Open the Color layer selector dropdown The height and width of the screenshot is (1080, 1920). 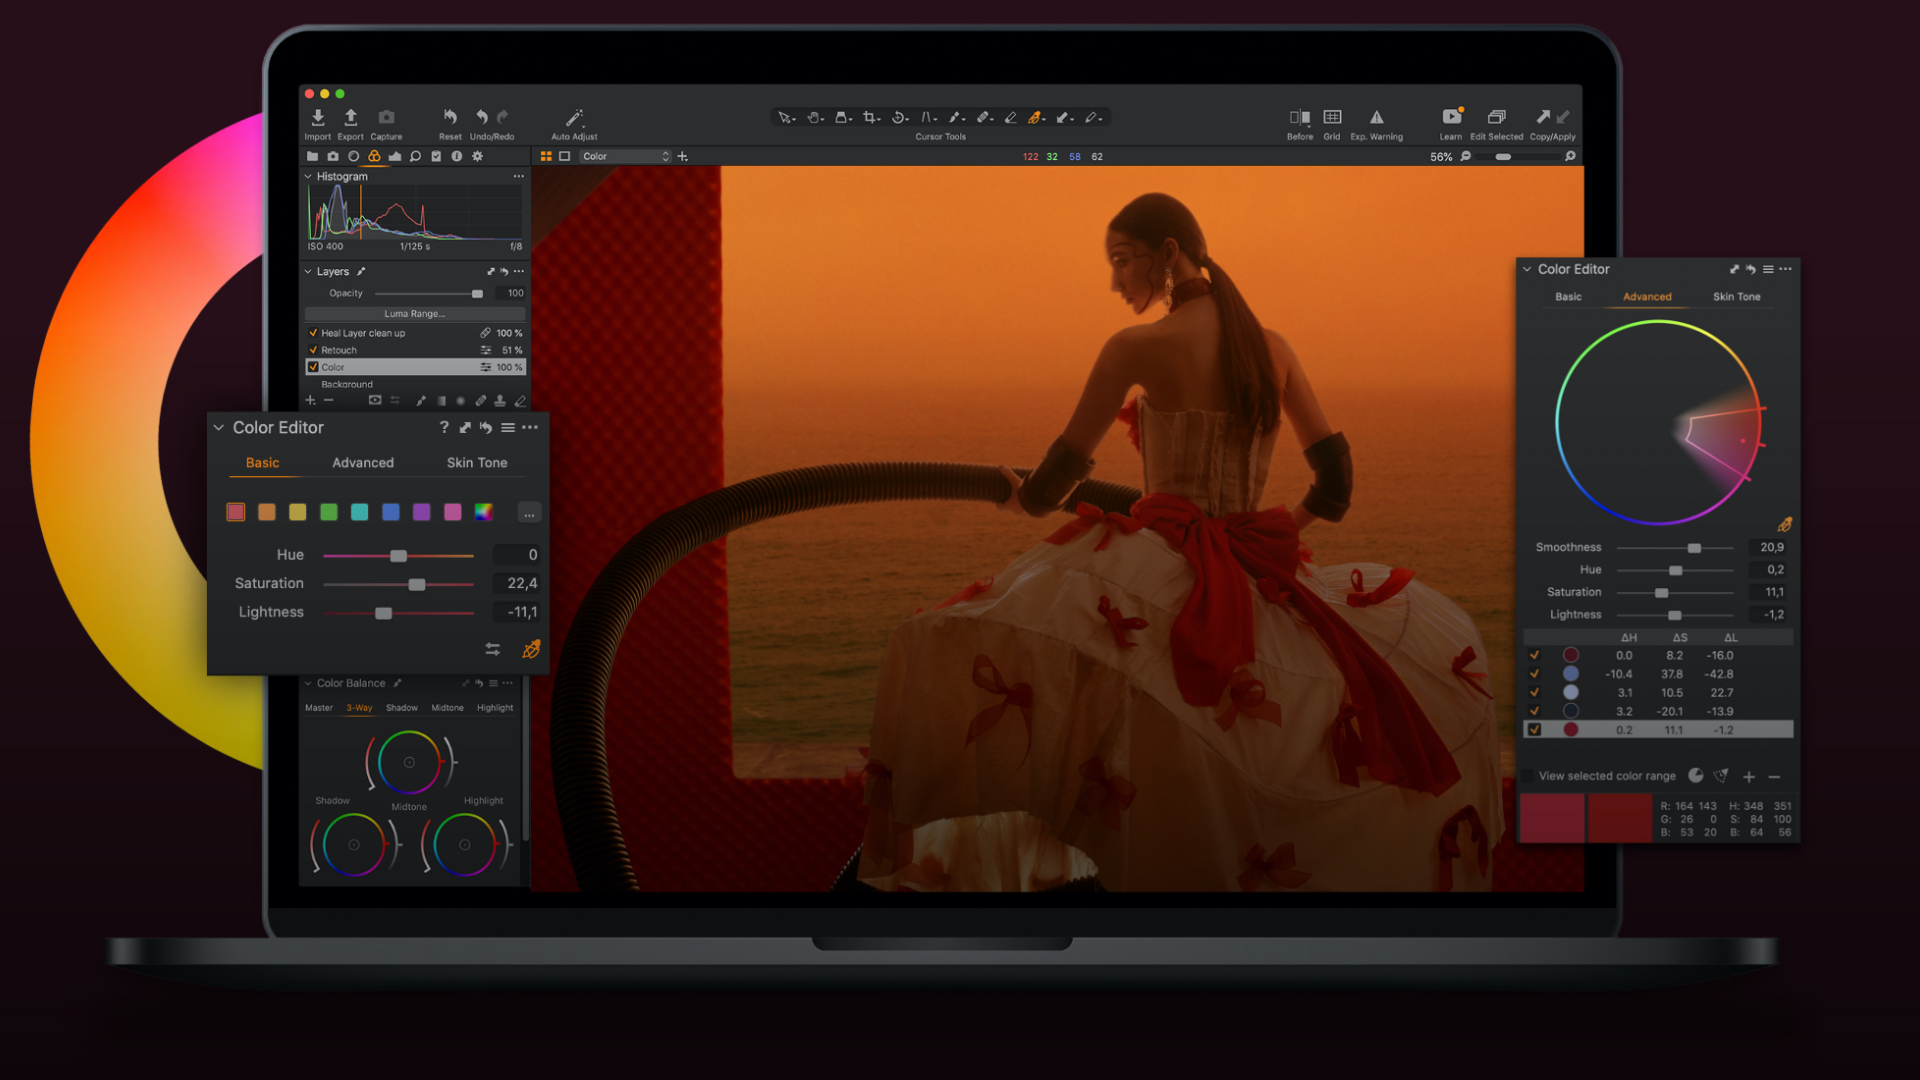tap(625, 156)
